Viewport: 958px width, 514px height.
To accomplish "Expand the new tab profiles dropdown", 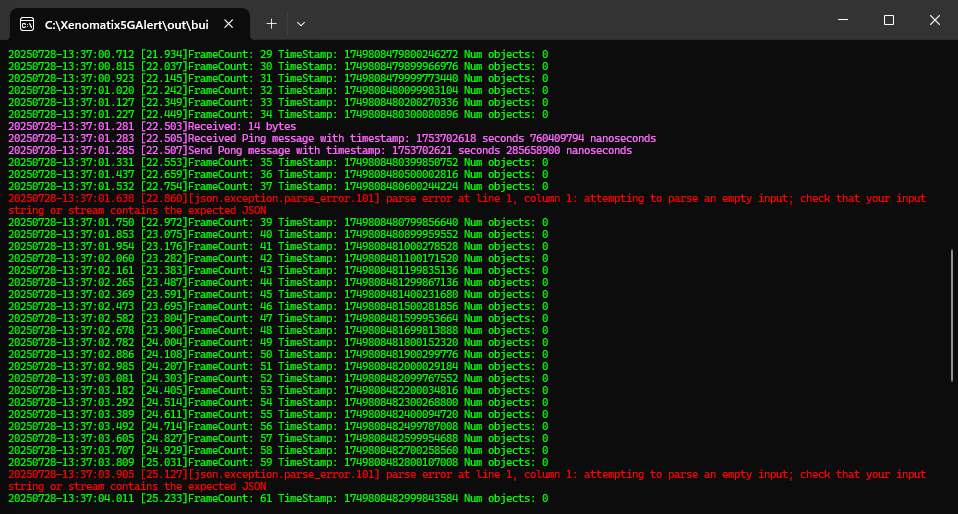I will coord(301,21).
